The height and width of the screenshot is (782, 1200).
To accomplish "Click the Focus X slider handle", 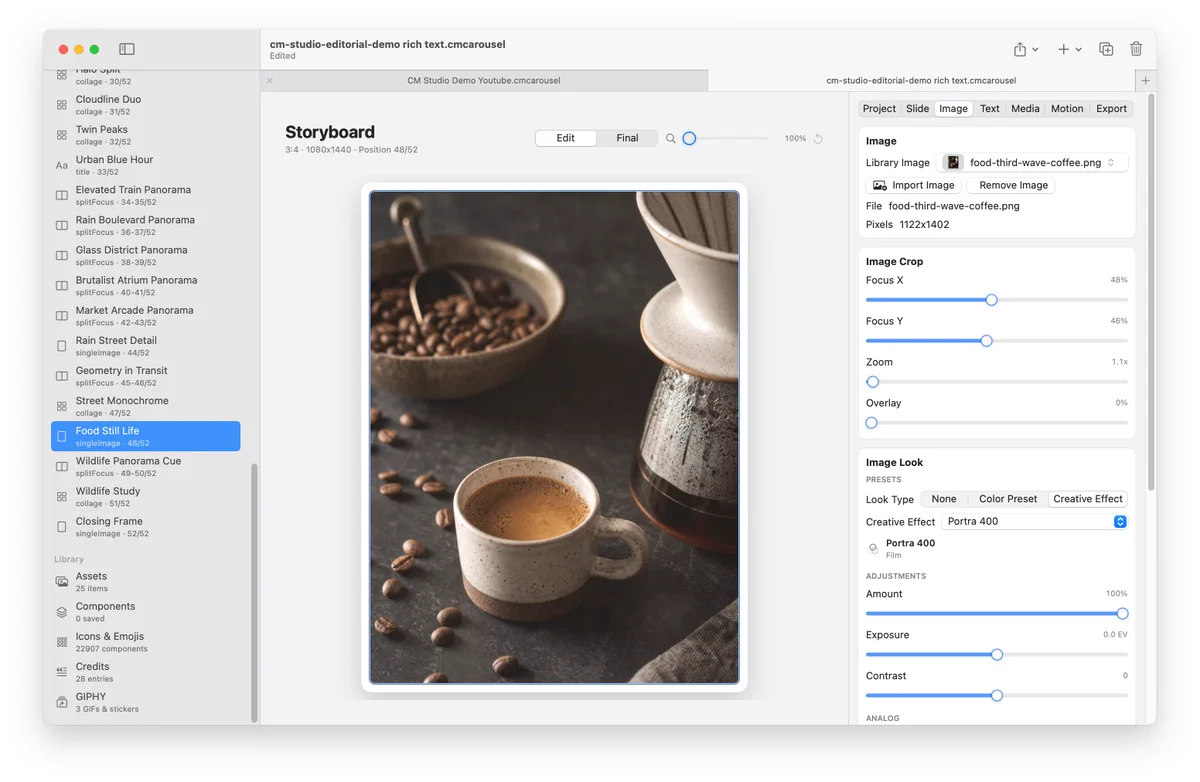I will (x=992, y=300).
